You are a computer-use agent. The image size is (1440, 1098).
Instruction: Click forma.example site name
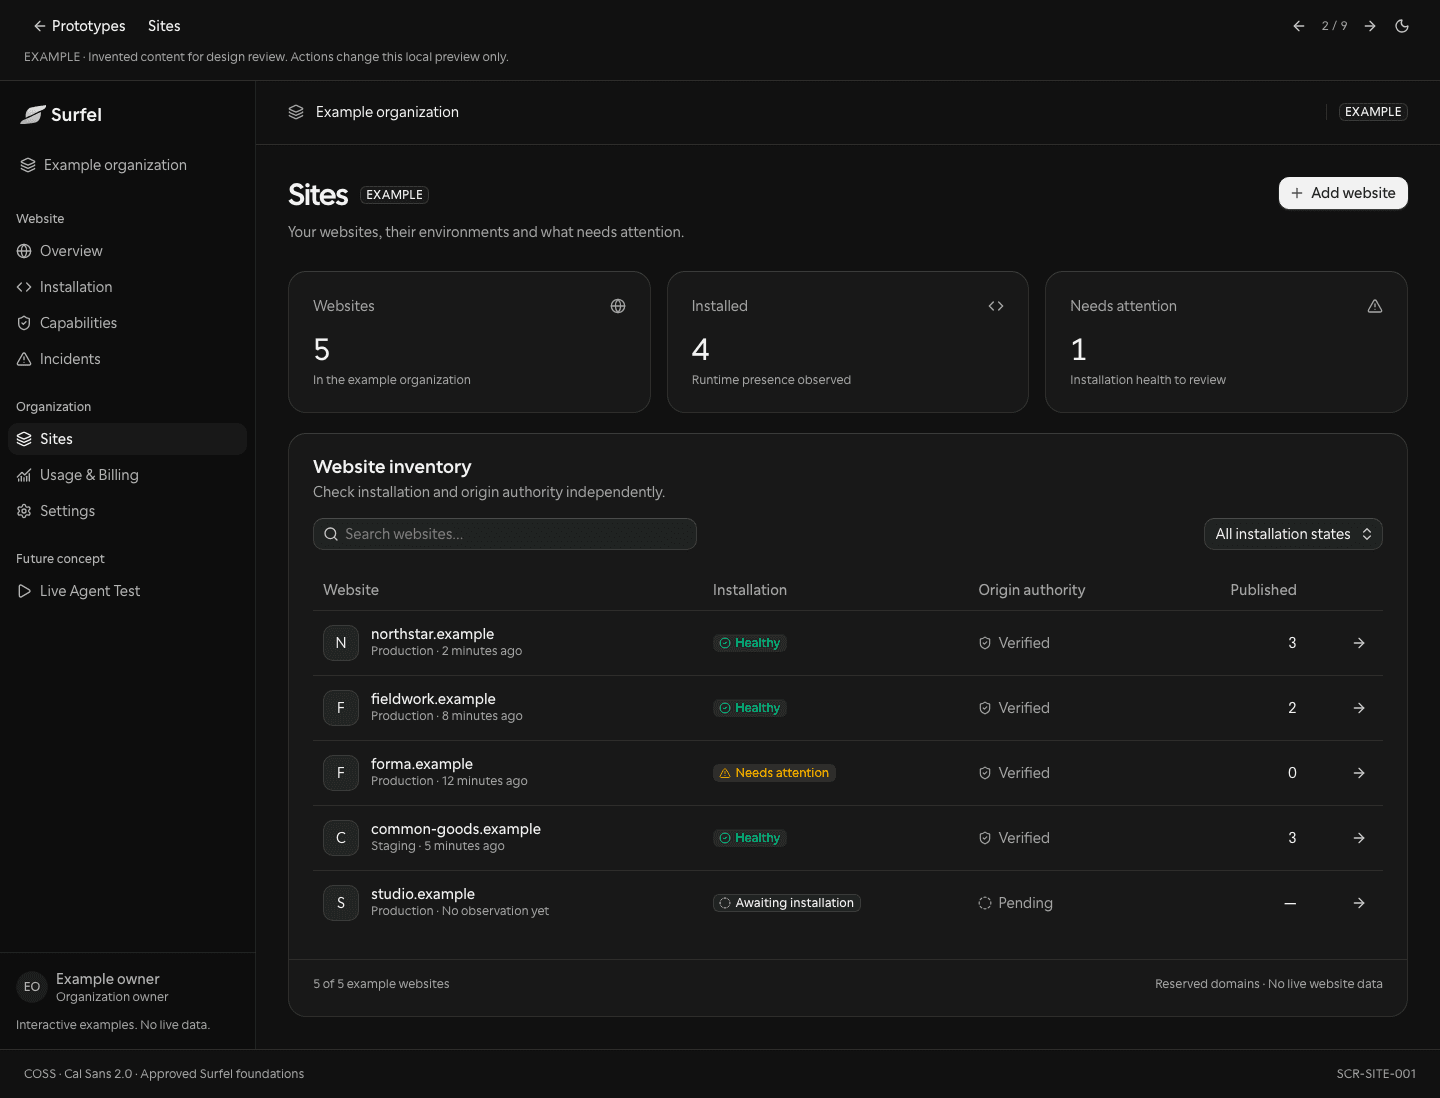click(422, 764)
